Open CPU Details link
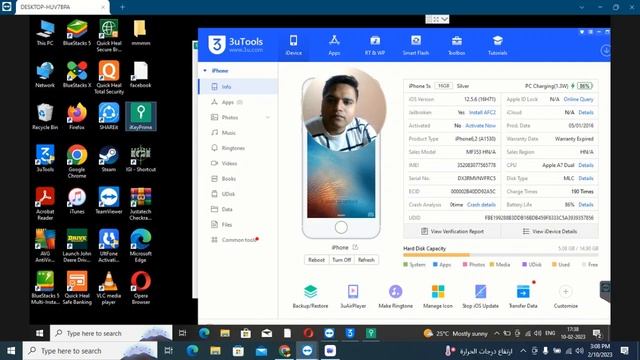The width and height of the screenshot is (640, 360). pos(586,165)
